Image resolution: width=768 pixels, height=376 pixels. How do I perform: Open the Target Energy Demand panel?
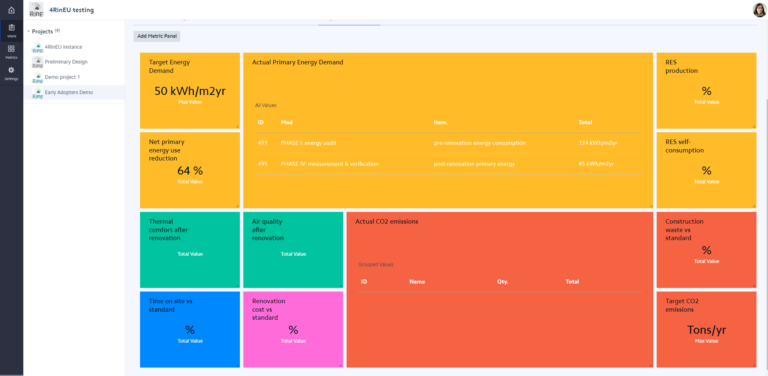coord(190,91)
